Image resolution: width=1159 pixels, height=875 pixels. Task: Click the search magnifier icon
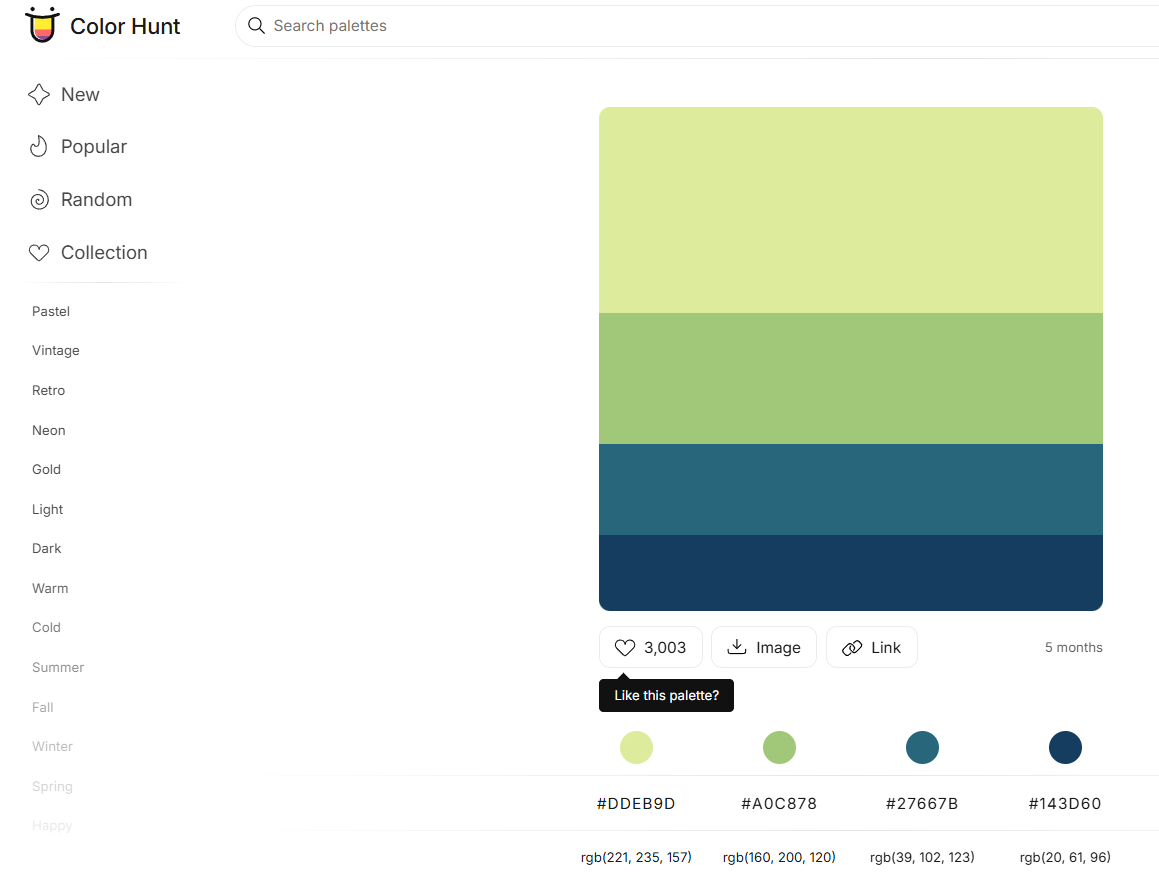[256, 26]
